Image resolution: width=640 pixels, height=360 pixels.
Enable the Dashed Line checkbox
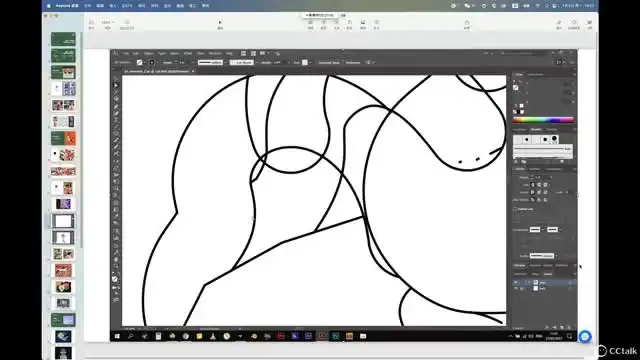coord(515,209)
